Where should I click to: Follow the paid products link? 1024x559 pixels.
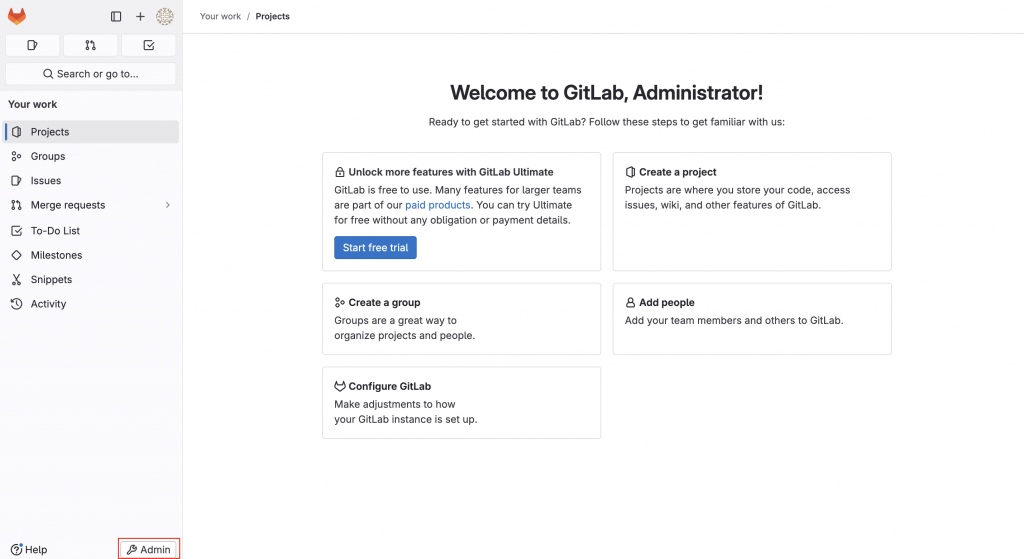pos(438,205)
